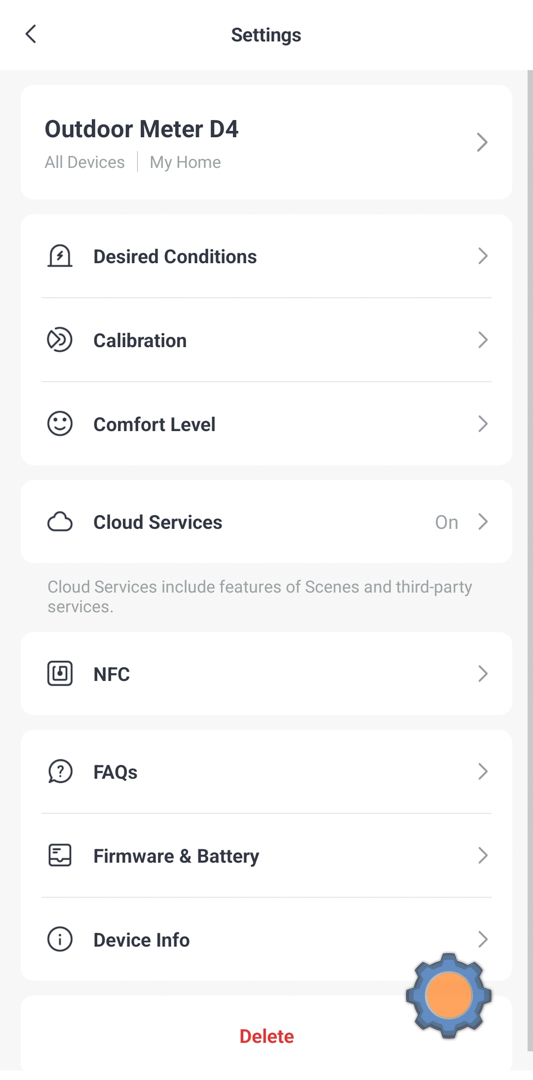Tap the red Delete button
The width and height of the screenshot is (533, 1080).
pos(266,1036)
